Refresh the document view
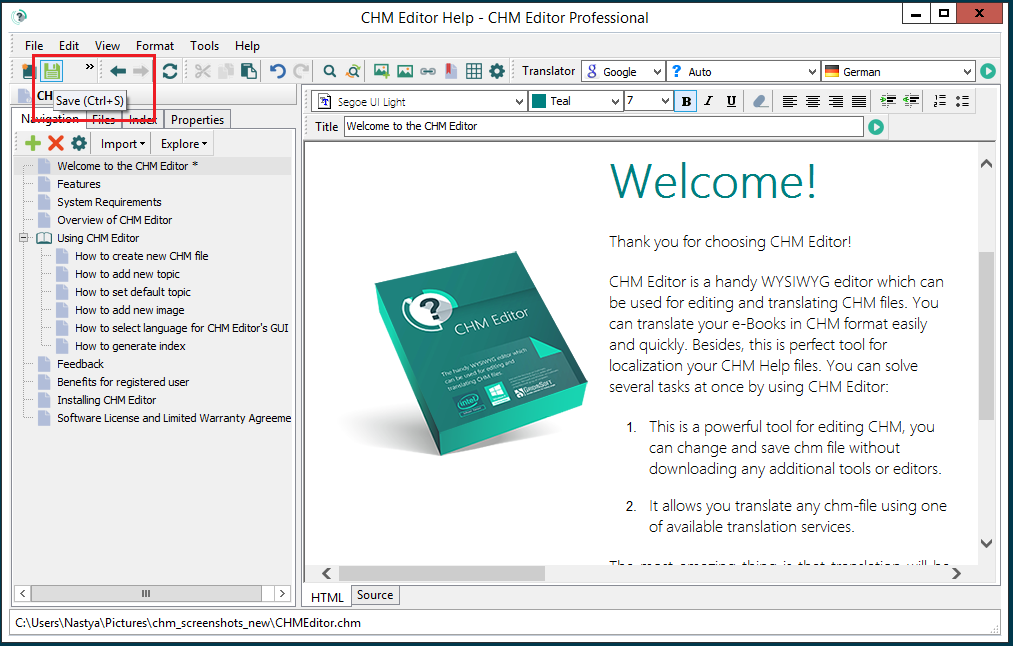 pyautogui.click(x=170, y=70)
